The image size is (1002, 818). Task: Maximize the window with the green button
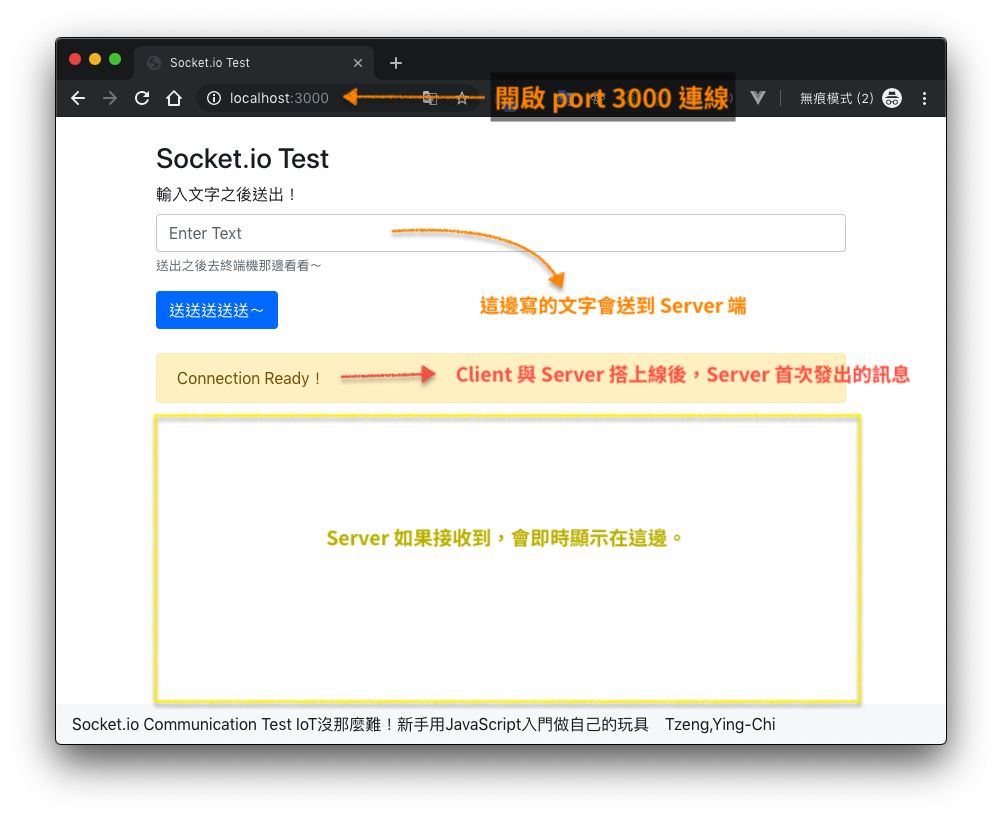115,59
